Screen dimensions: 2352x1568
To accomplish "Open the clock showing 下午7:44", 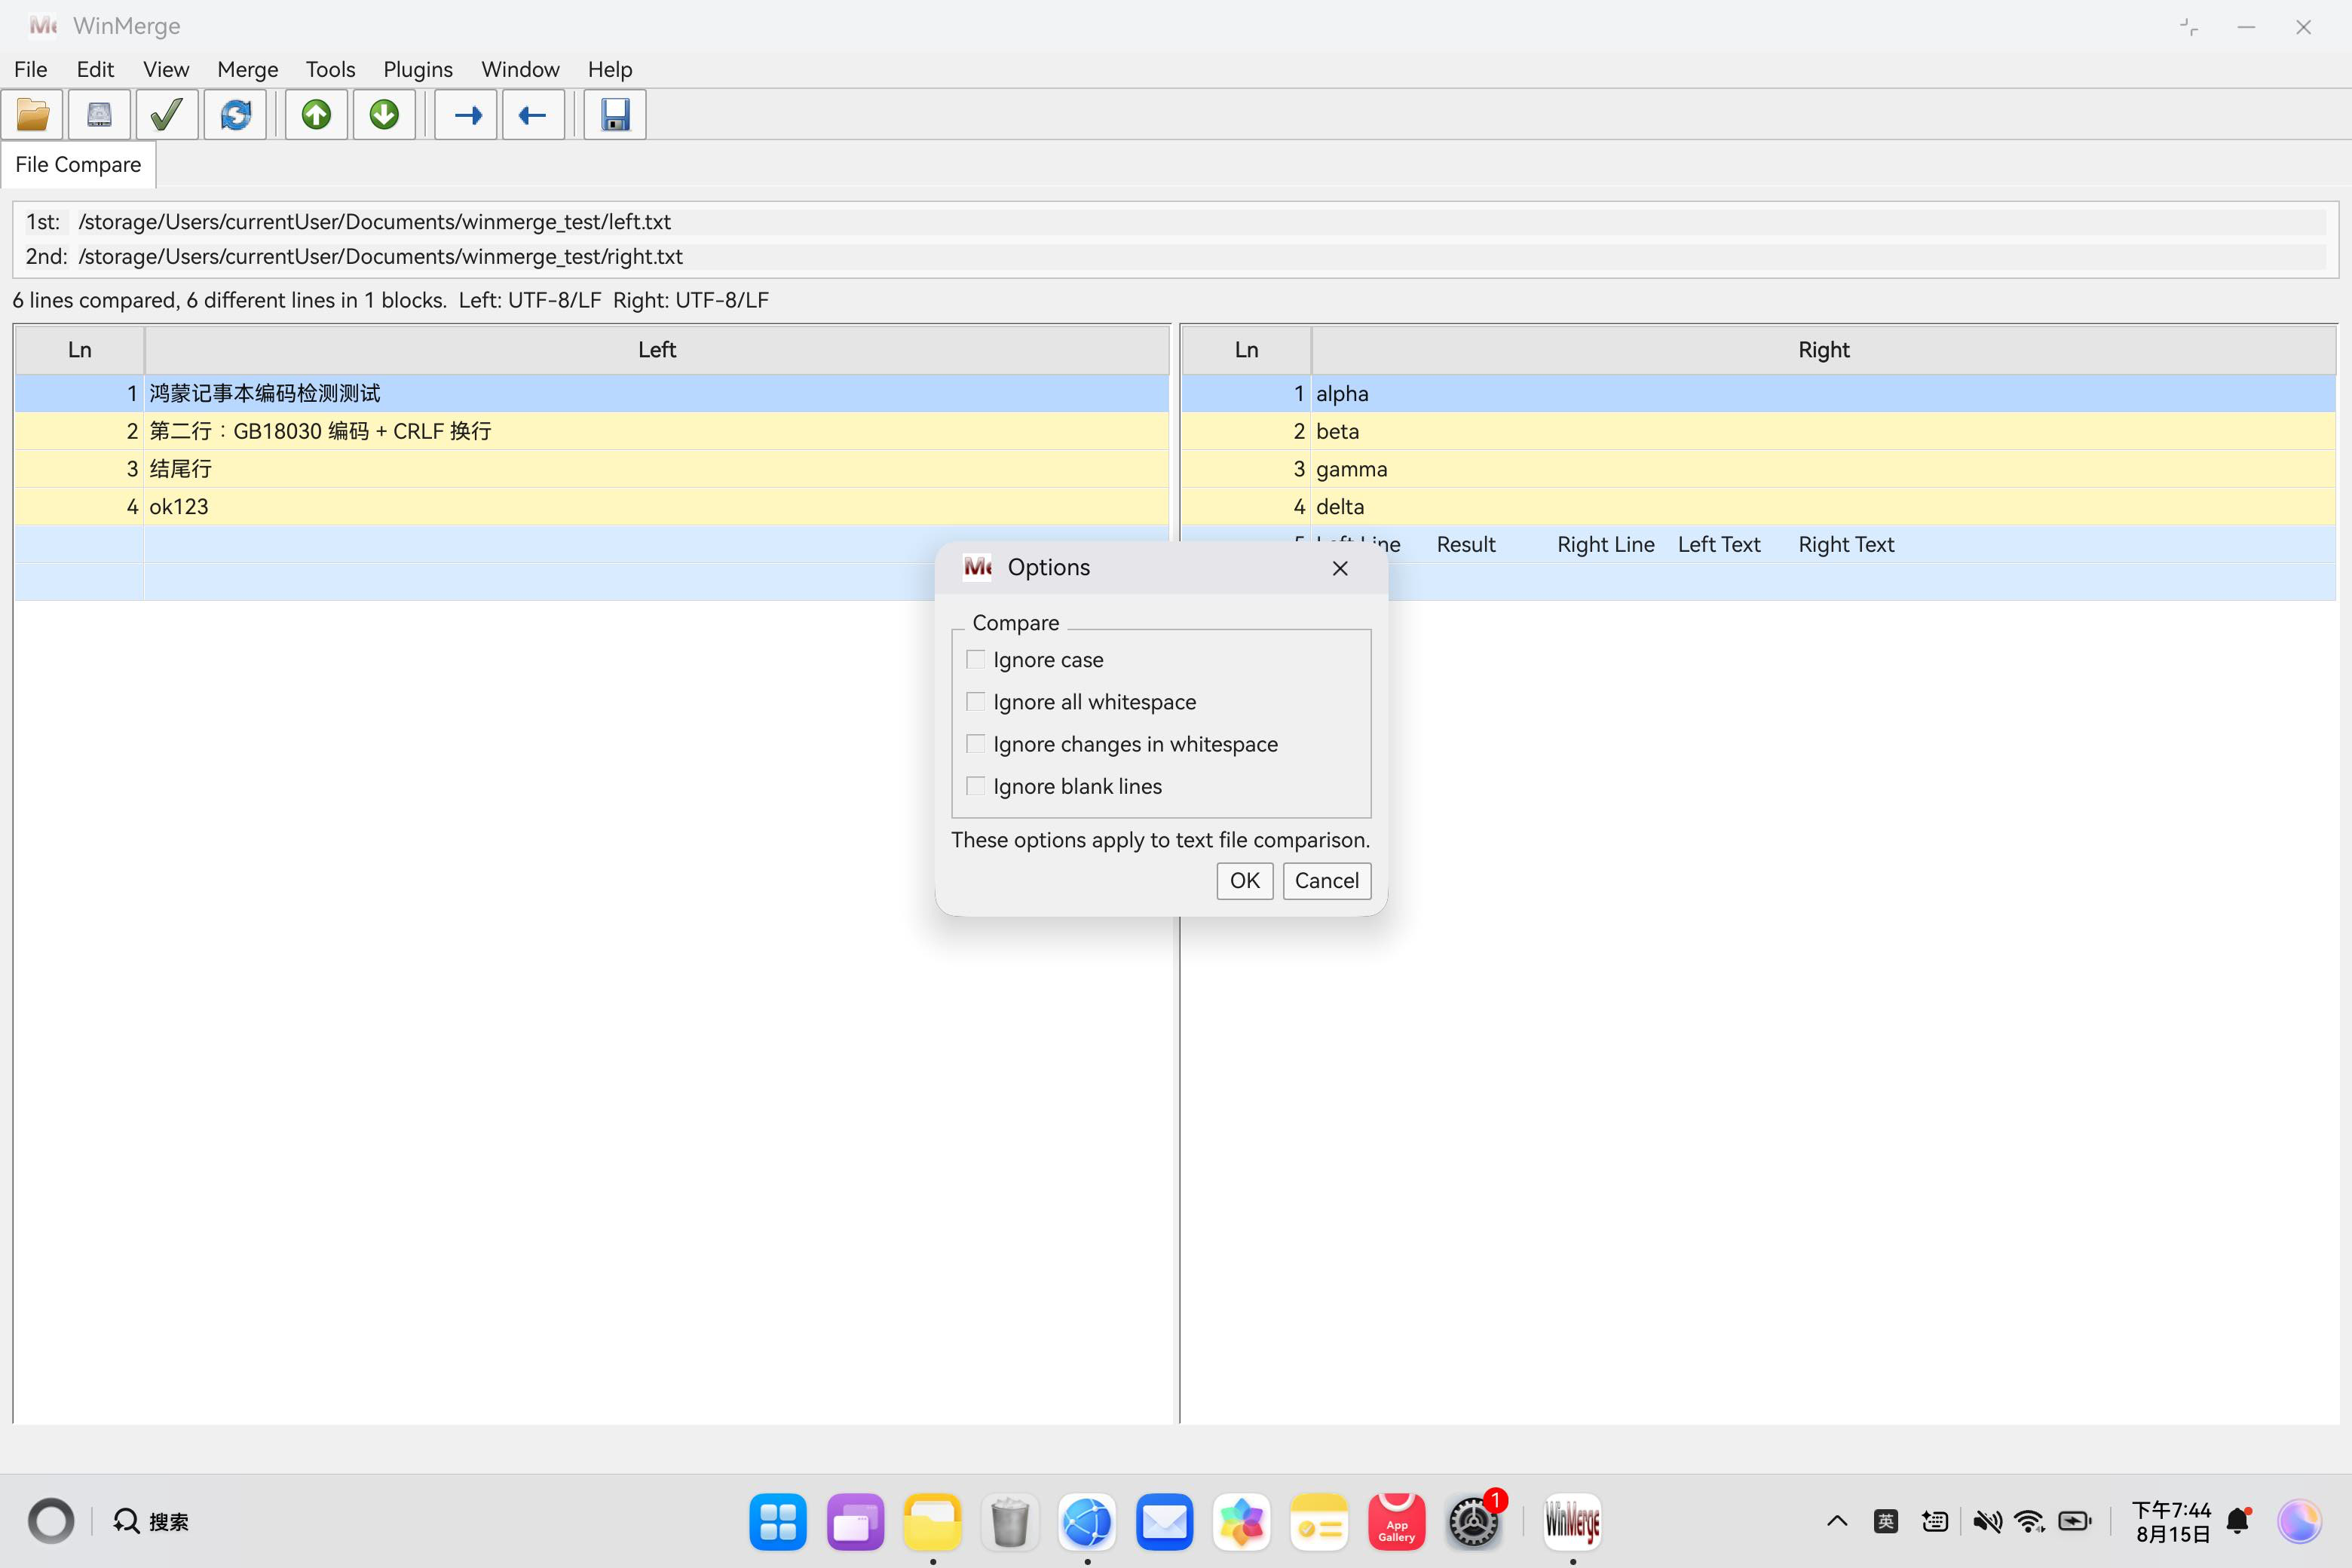I will pos(2171,1522).
